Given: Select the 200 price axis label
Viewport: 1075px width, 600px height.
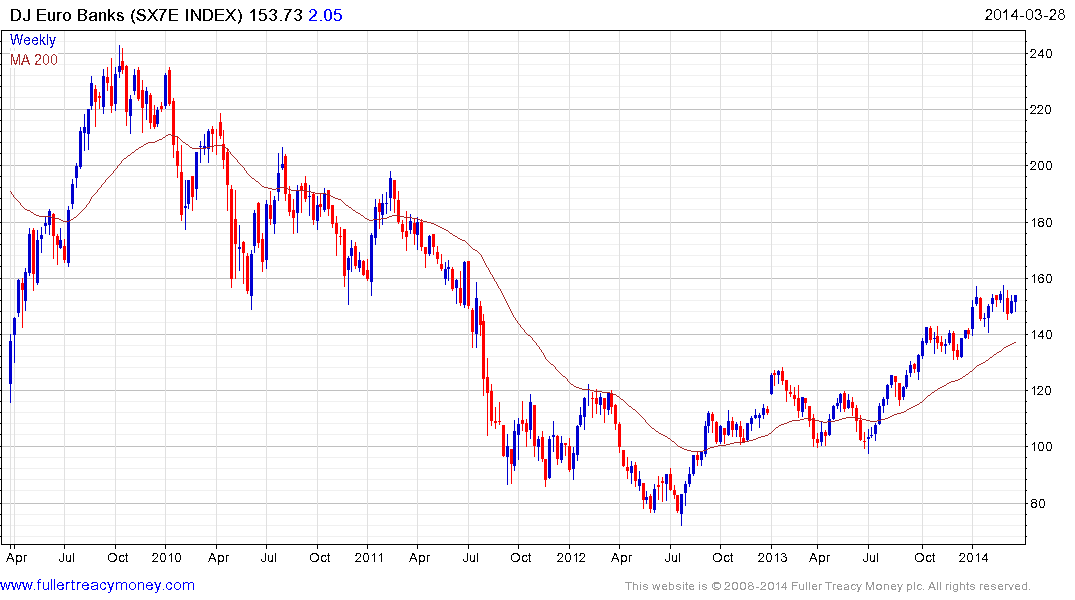Looking at the screenshot, I should point(1041,166).
